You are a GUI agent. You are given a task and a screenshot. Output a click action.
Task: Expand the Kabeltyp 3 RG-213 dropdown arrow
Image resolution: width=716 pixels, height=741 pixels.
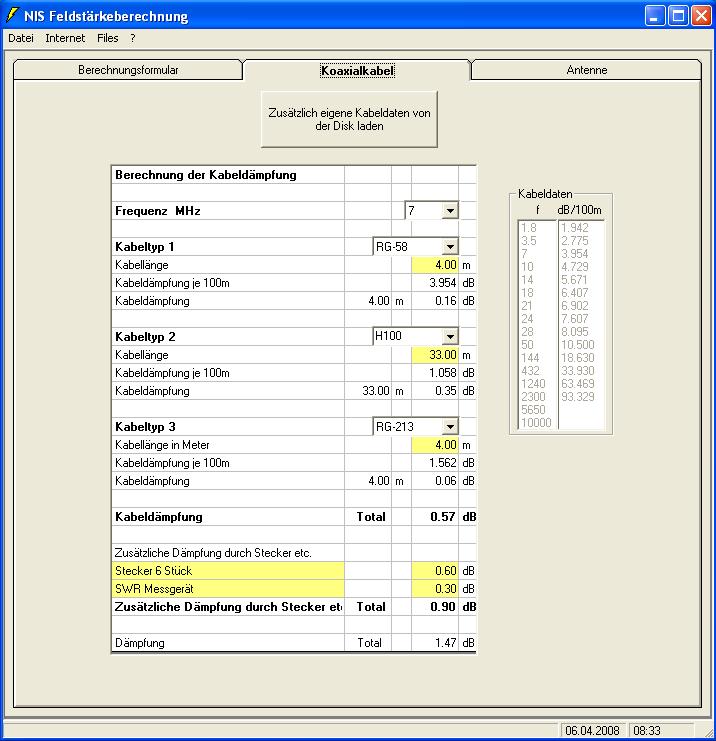(450, 427)
